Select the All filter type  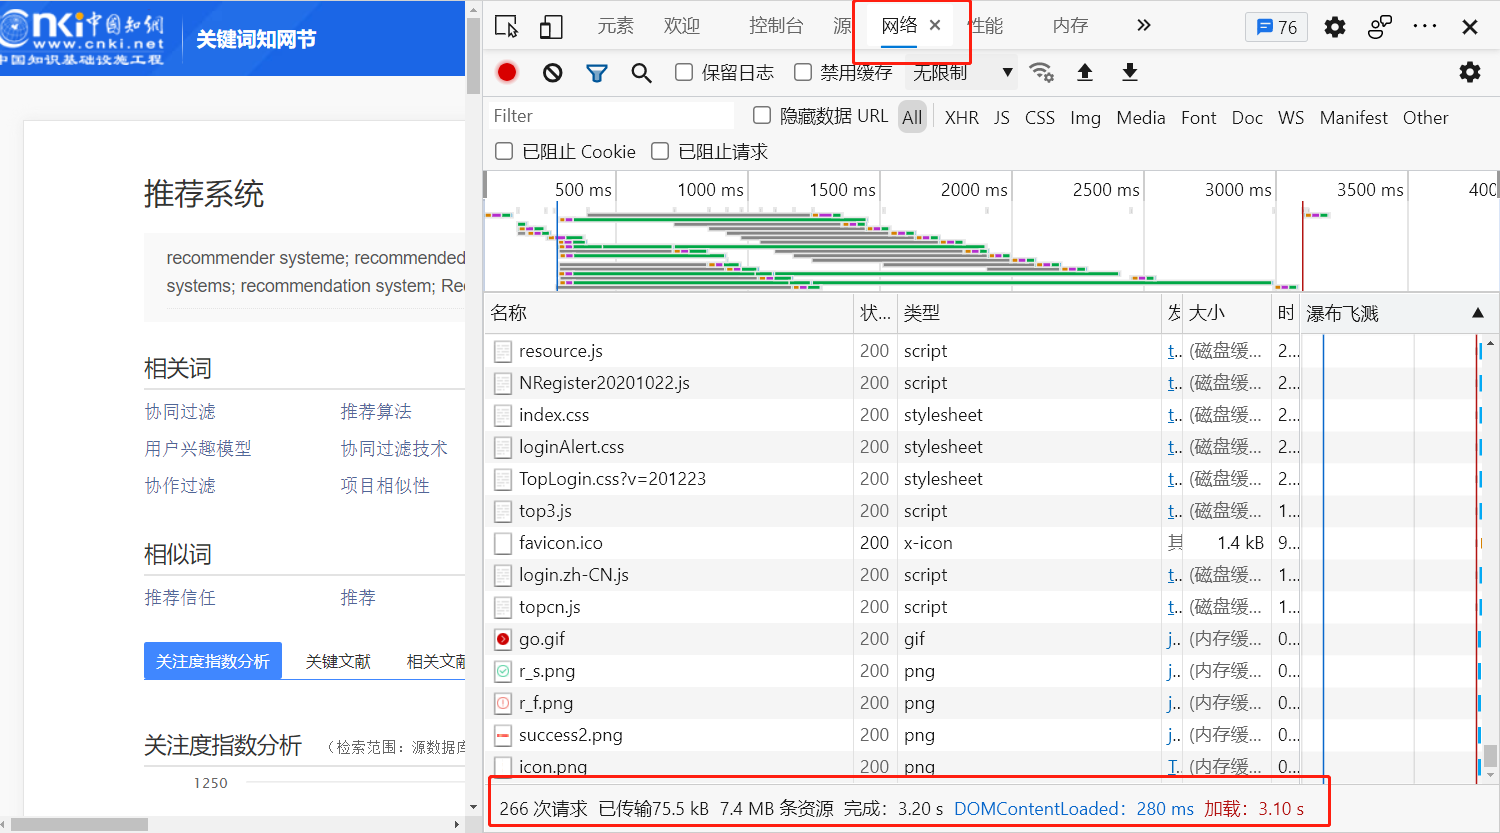tap(912, 117)
